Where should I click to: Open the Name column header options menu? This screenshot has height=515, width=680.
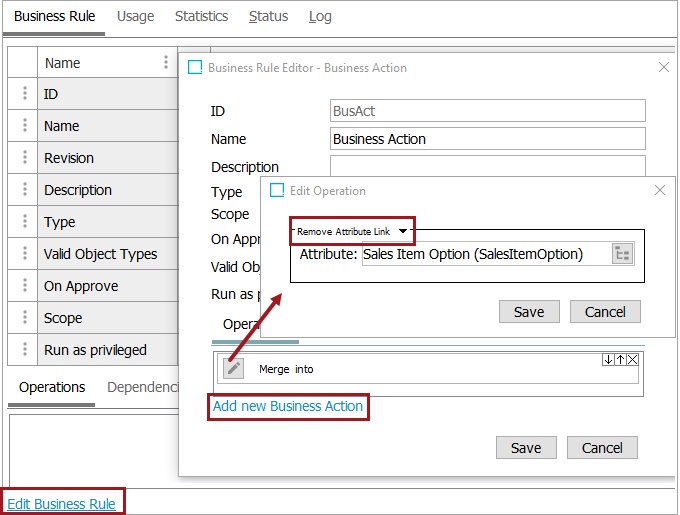tap(166, 62)
